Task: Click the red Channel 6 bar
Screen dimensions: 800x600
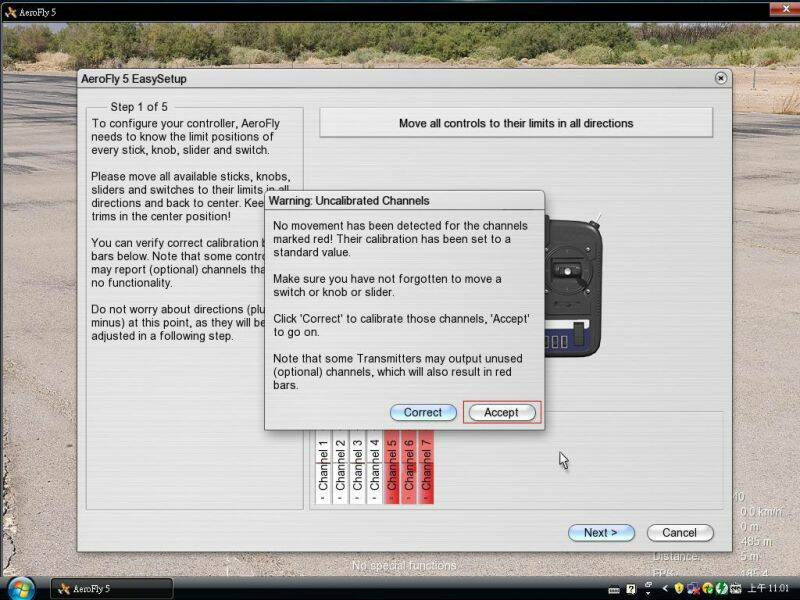Action: 409,467
